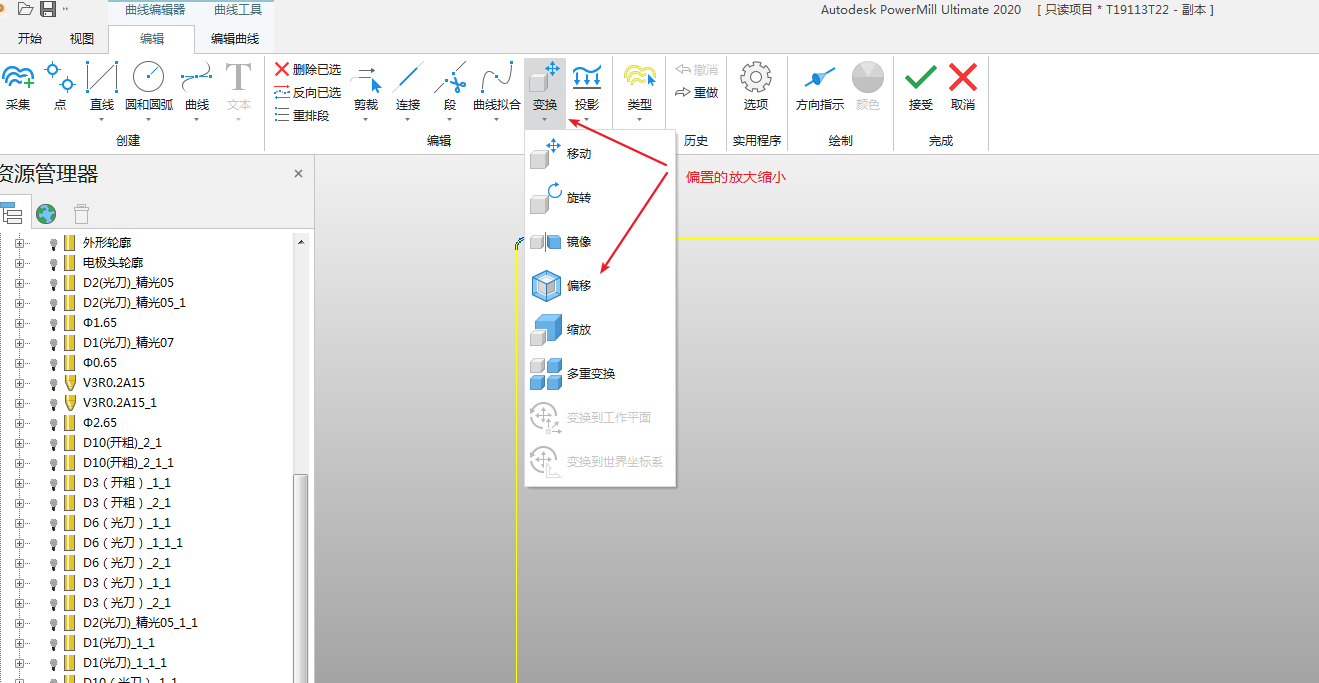Click the 投影 projection icon
This screenshot has width=1319, height=683.
click(587, 78)
